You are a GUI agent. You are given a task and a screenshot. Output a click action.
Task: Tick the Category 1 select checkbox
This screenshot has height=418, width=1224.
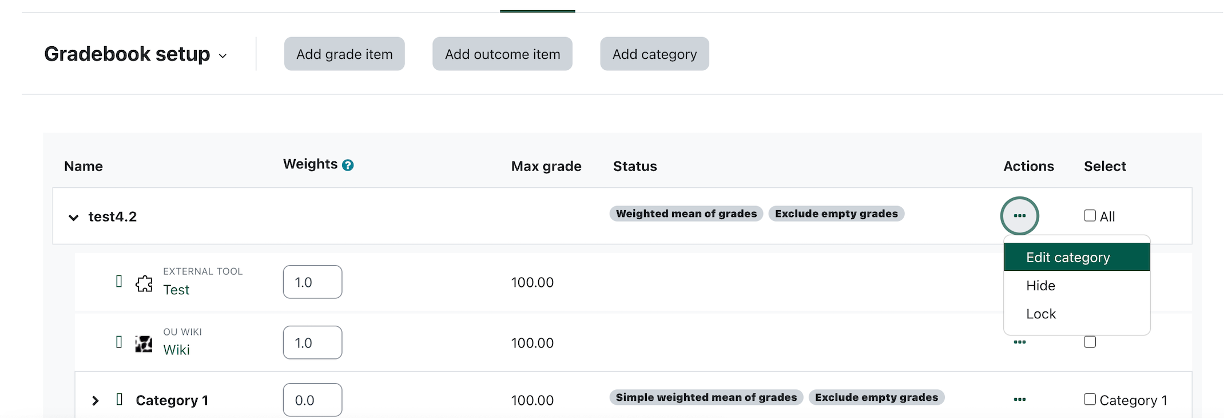(x=1090, y=399)
